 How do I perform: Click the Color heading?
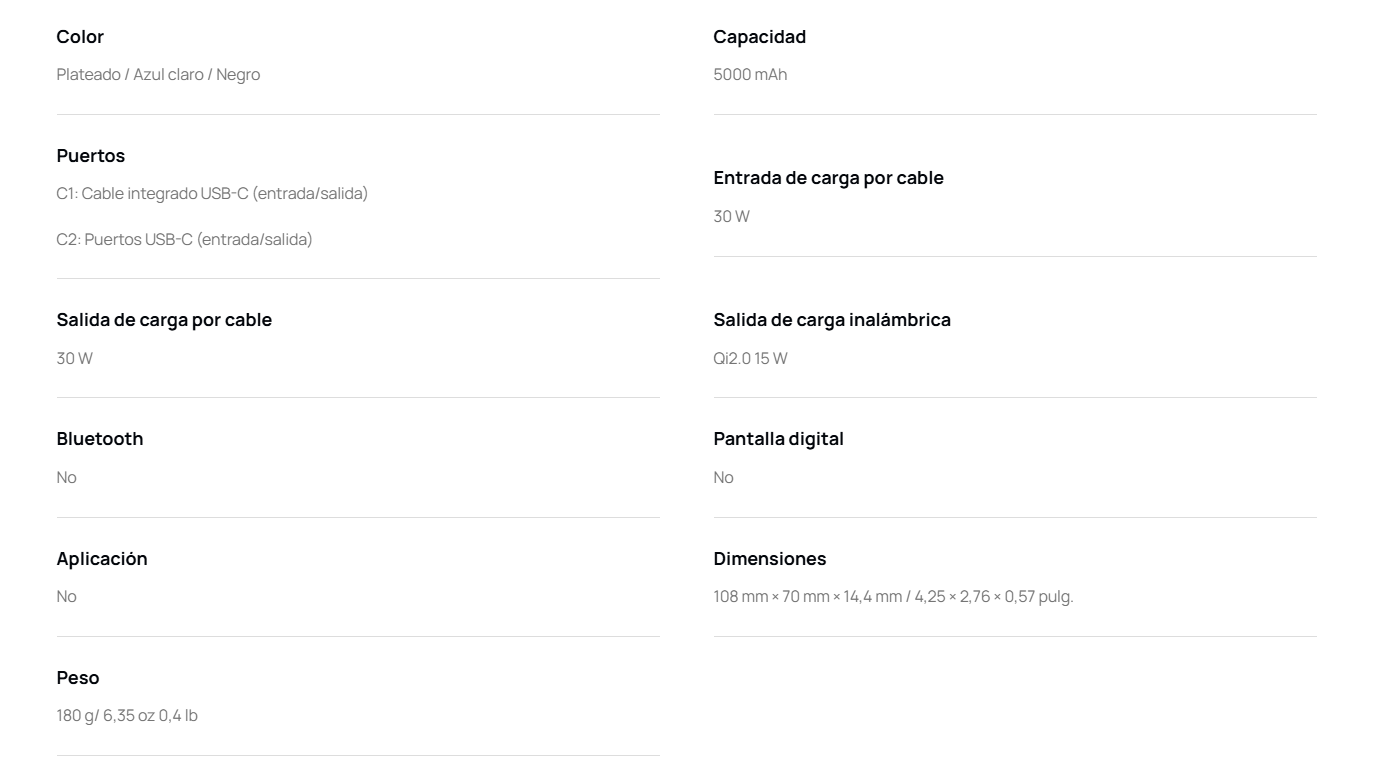tap(80, 37)
